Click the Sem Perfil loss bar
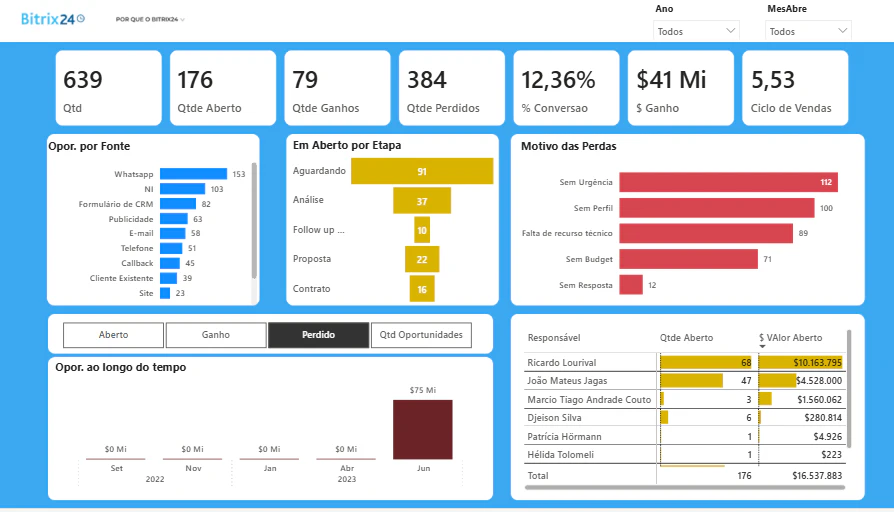 coord(717,208)
